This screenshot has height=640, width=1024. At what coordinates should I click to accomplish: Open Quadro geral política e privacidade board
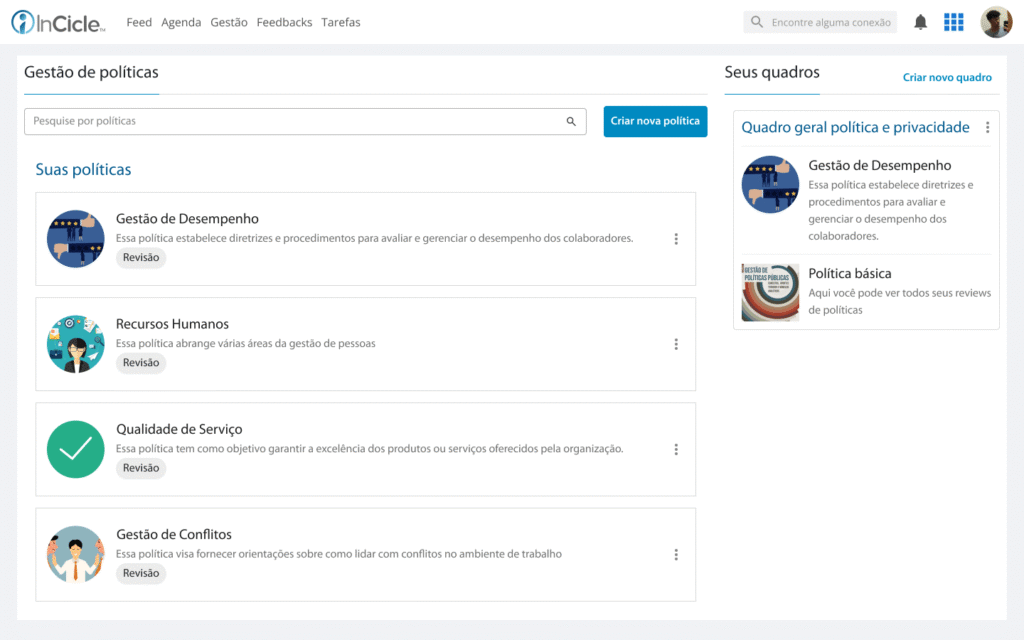click(x=855, y=127)
